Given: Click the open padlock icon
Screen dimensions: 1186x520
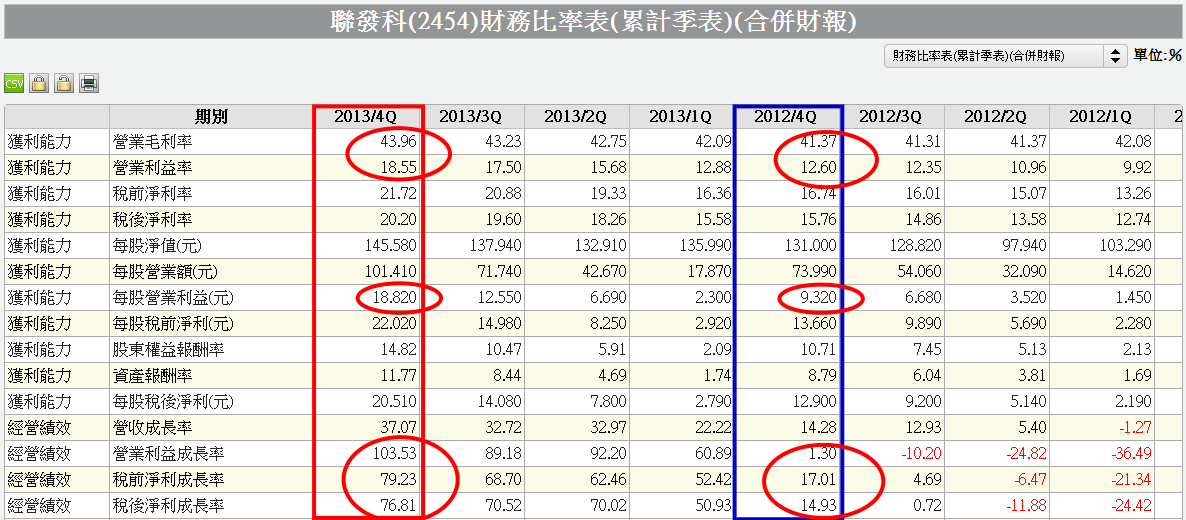Looking at the screenshot, I should click(x=64, y=83).
